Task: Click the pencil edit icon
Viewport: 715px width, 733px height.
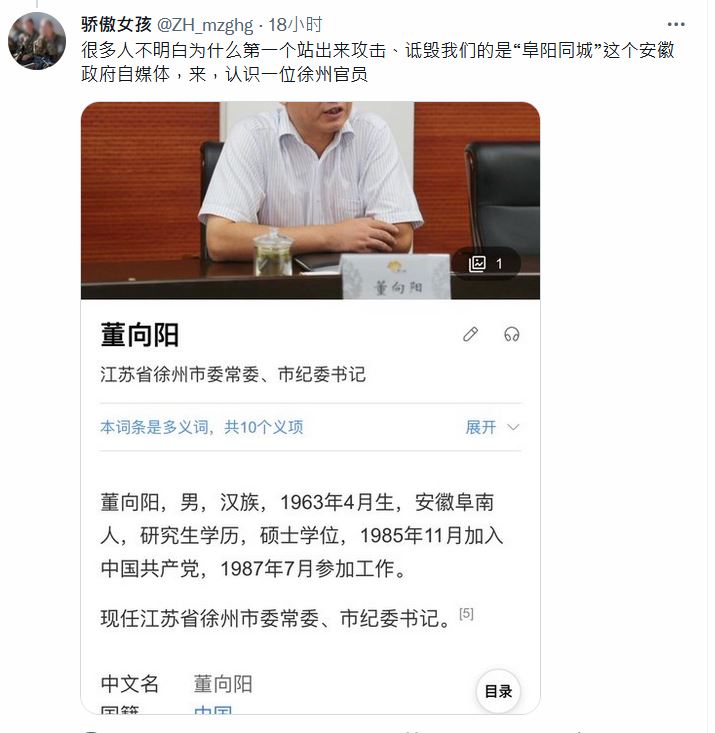Action: [x=470, y=334]
